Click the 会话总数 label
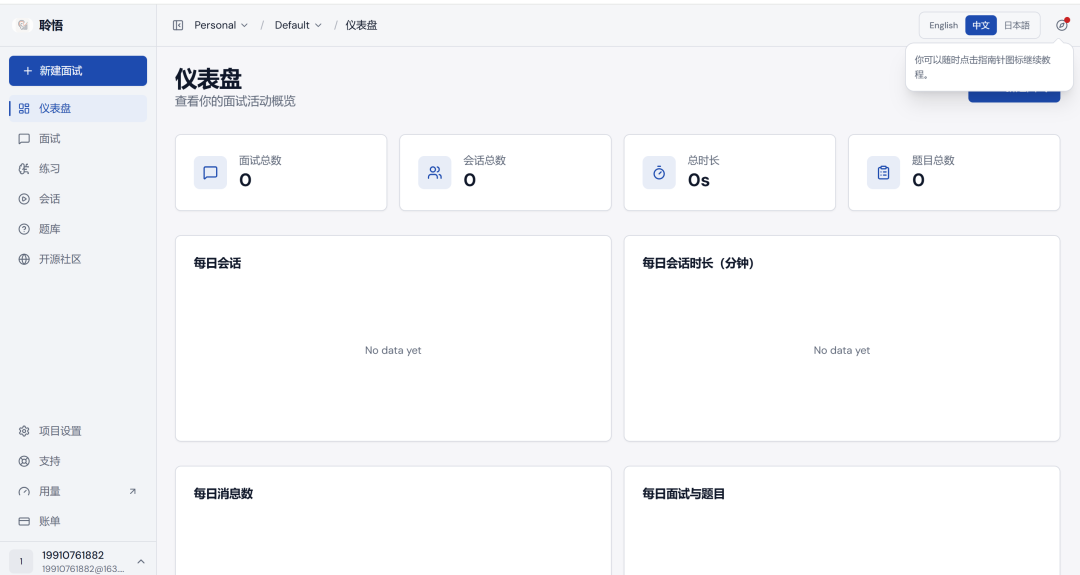 [x=485, y=160]
